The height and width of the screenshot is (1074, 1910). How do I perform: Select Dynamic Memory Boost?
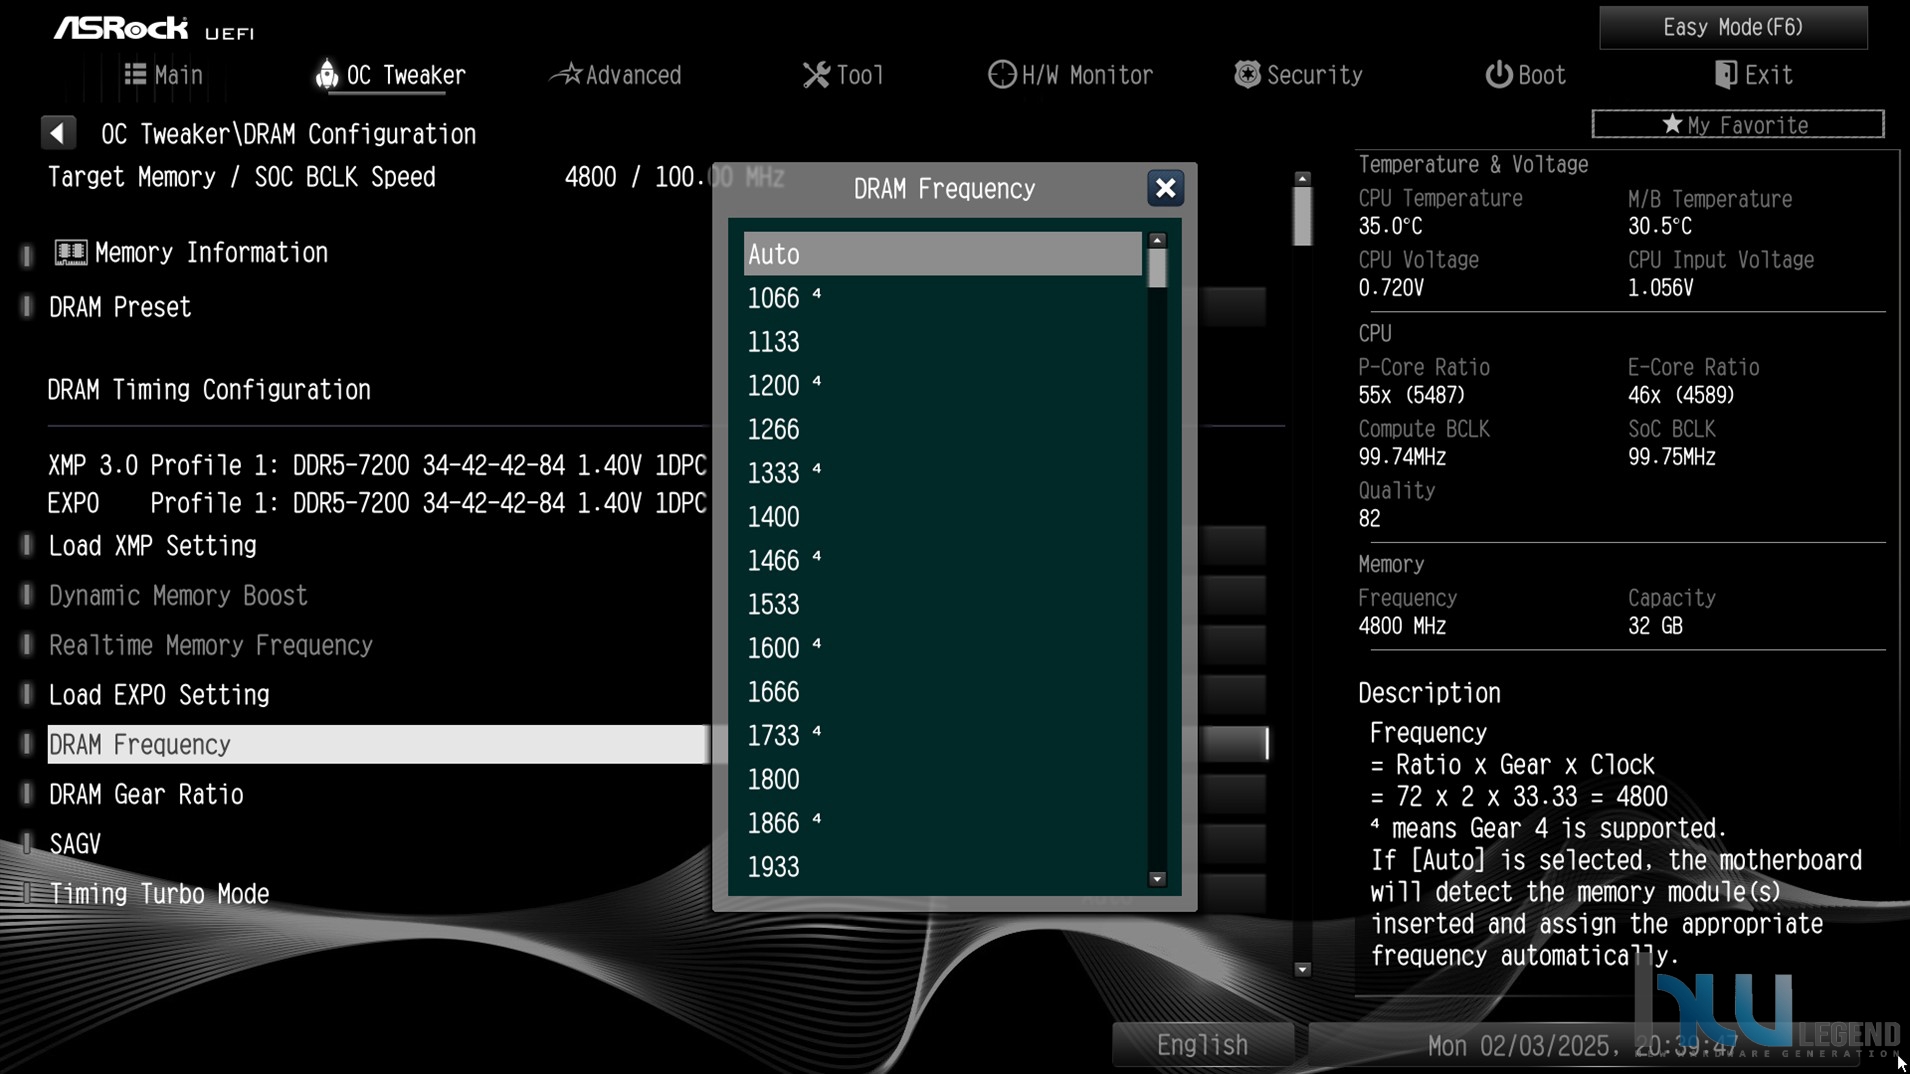pyautogui.click(x=178, y=596)
